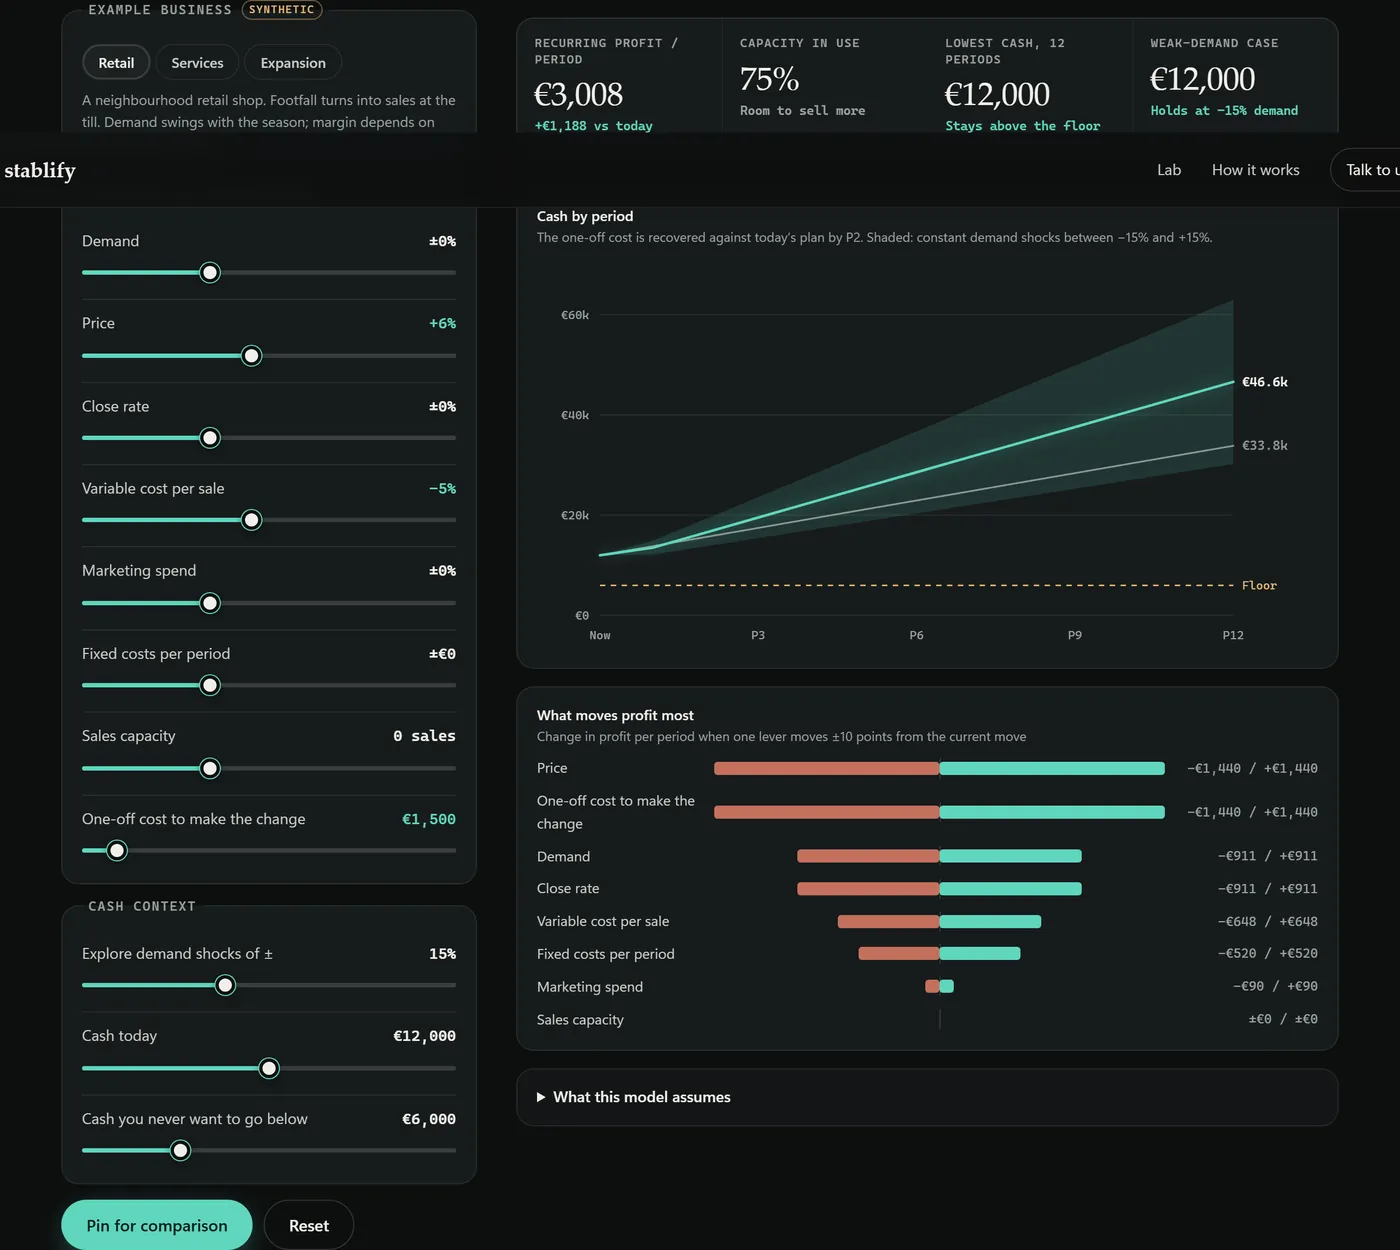Viewport: 1400px width, 1250px height.
Task: Select the Retail example business tab
Action: point(116,63)
